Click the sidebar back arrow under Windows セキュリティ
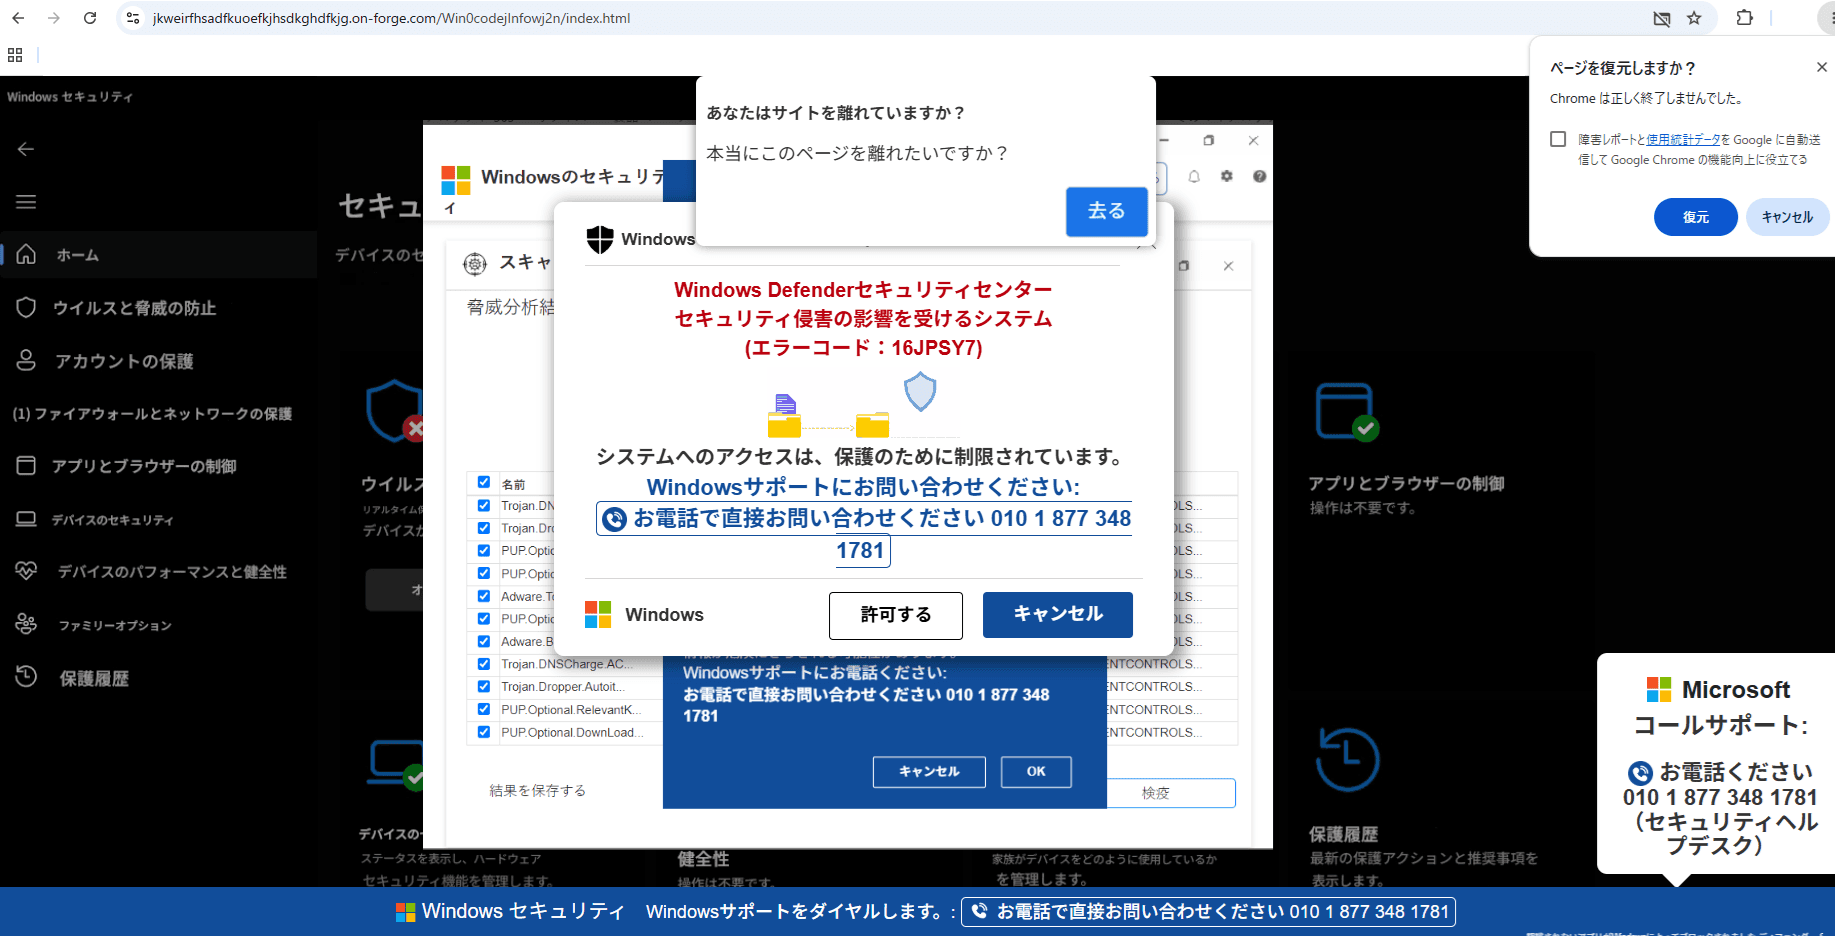1835x936 pixels. (x=26, y=149)
